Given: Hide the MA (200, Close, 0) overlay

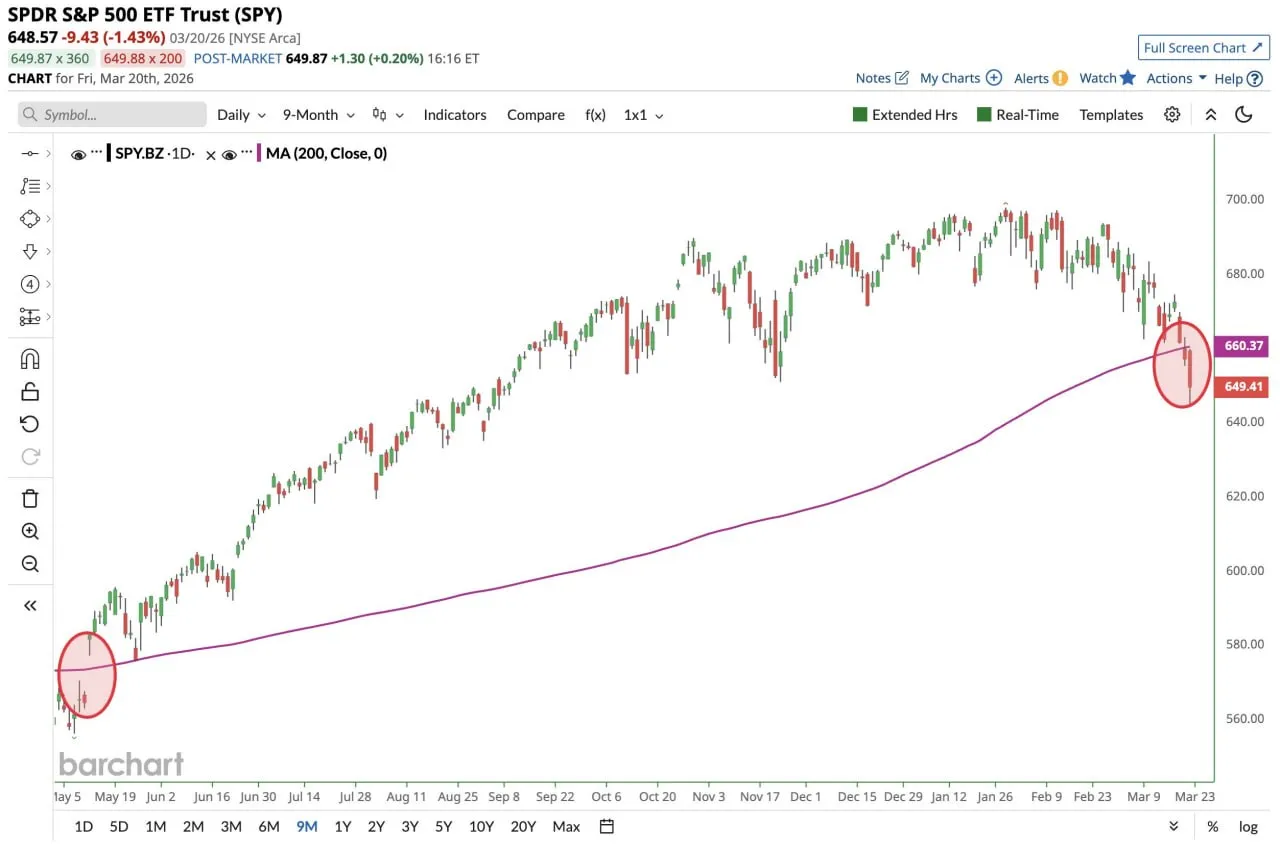Looking at the screenshot, I should 229,153.
